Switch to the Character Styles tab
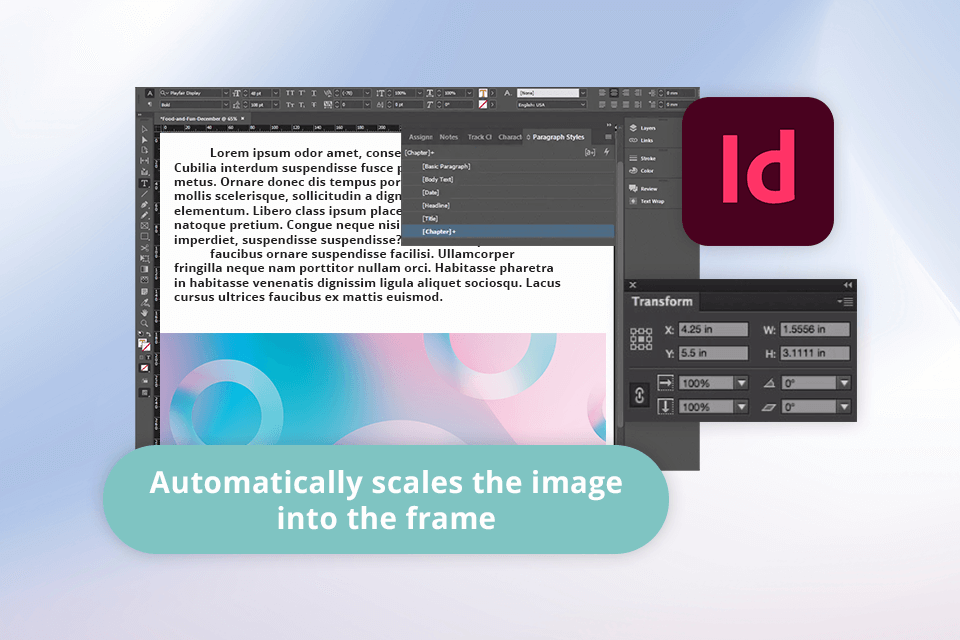This screenshot has width=960, height=640. 510,137
